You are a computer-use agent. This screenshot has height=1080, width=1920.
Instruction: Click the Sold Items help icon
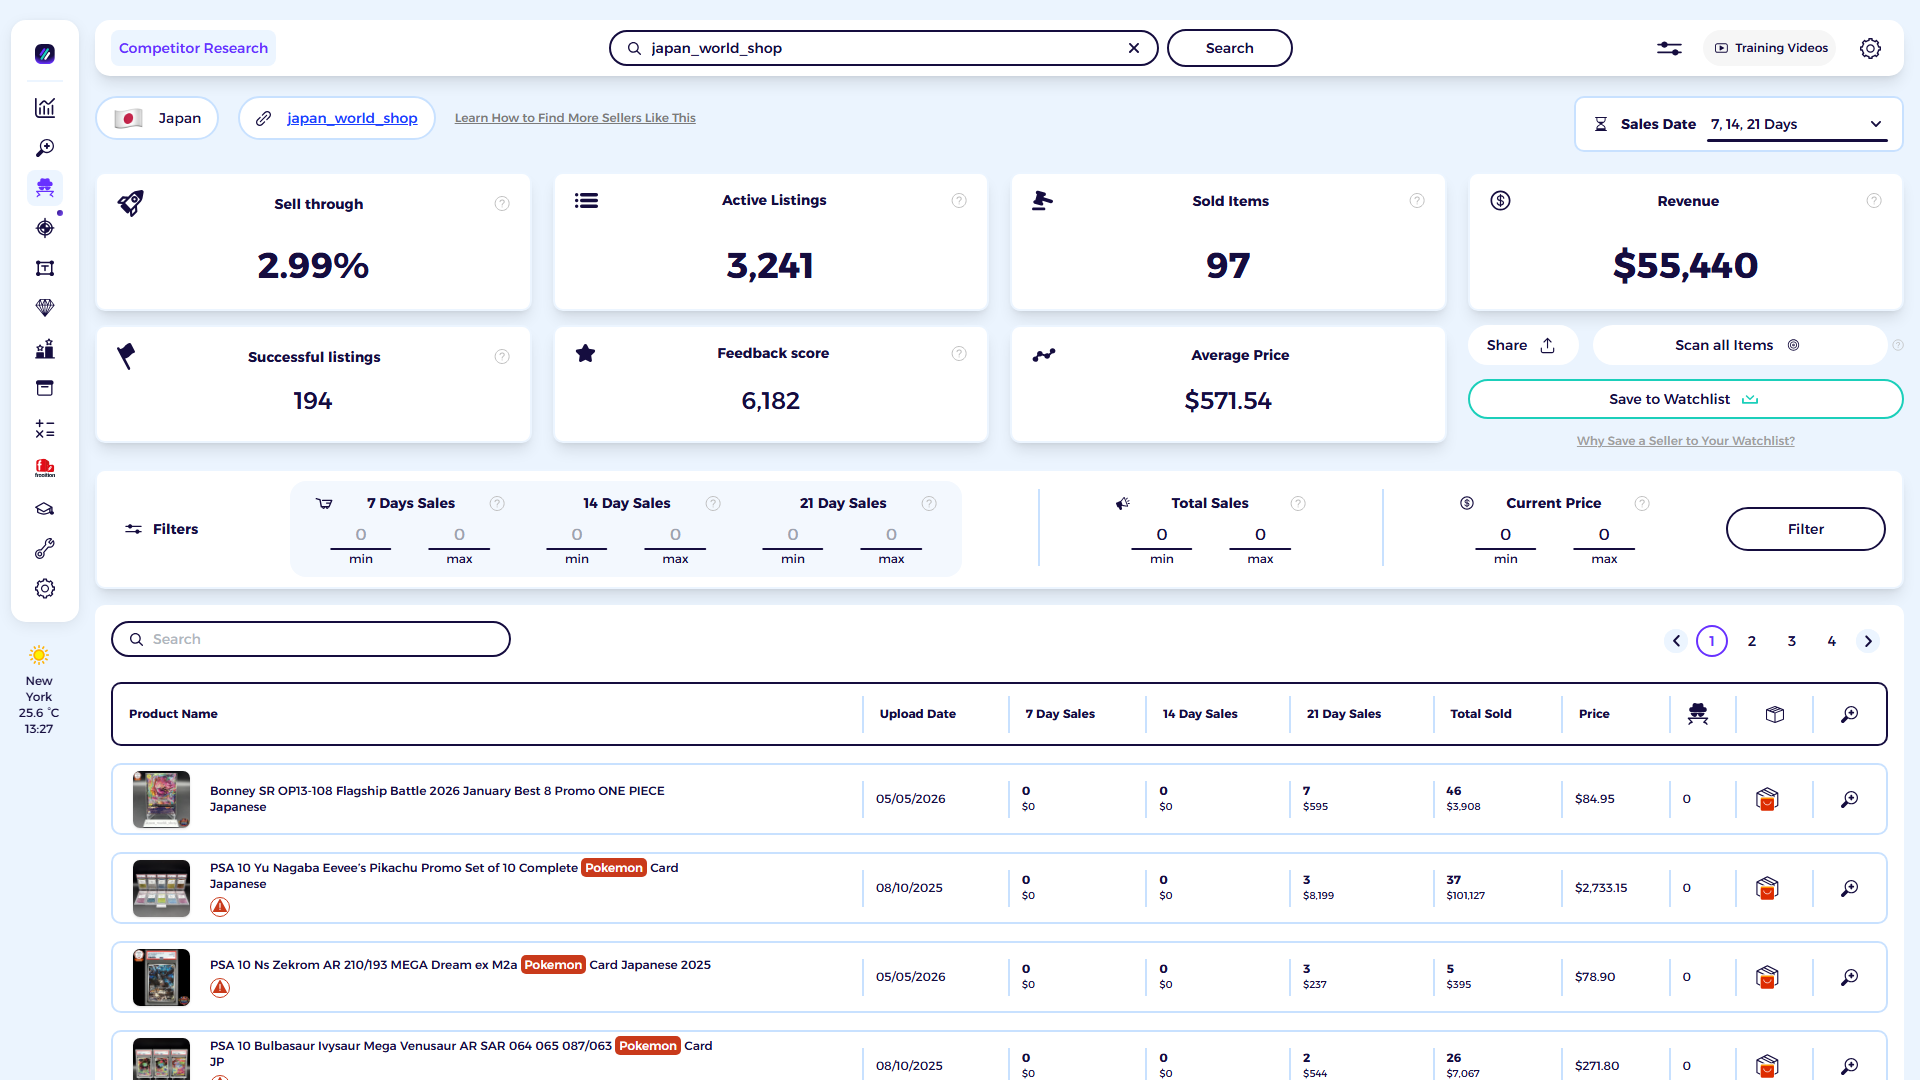pyautogui.click(x=1417, y=201)
